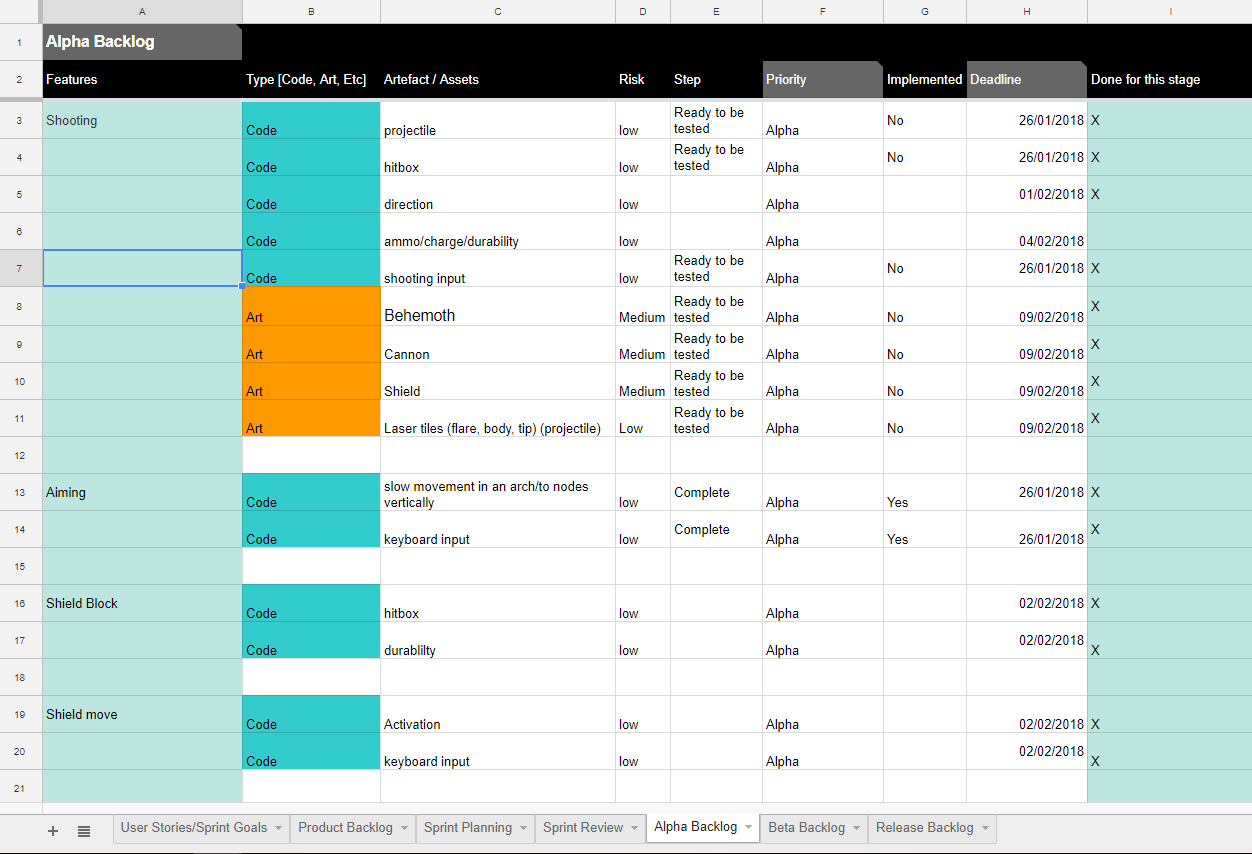Select the column H header

pyautogui.click(x=1026, y=11)
